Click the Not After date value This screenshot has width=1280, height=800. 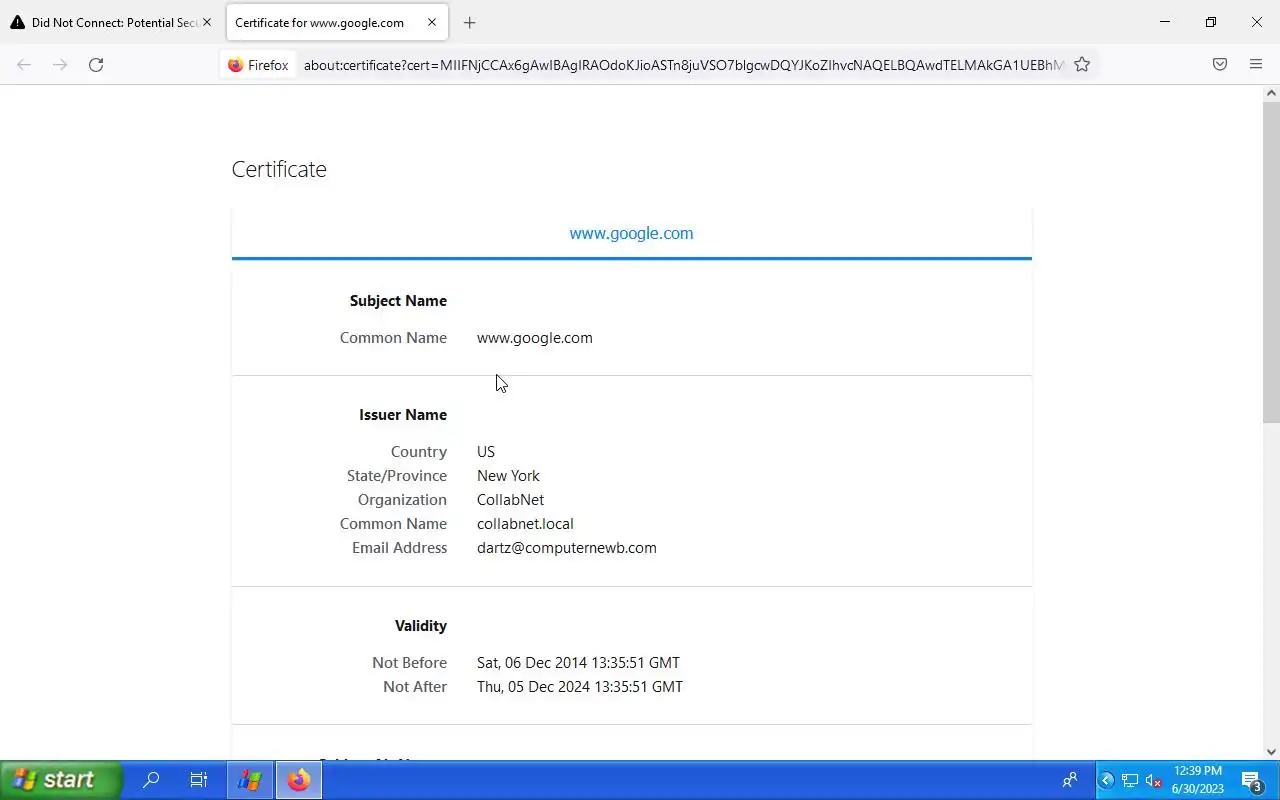(x=580, y=687)
